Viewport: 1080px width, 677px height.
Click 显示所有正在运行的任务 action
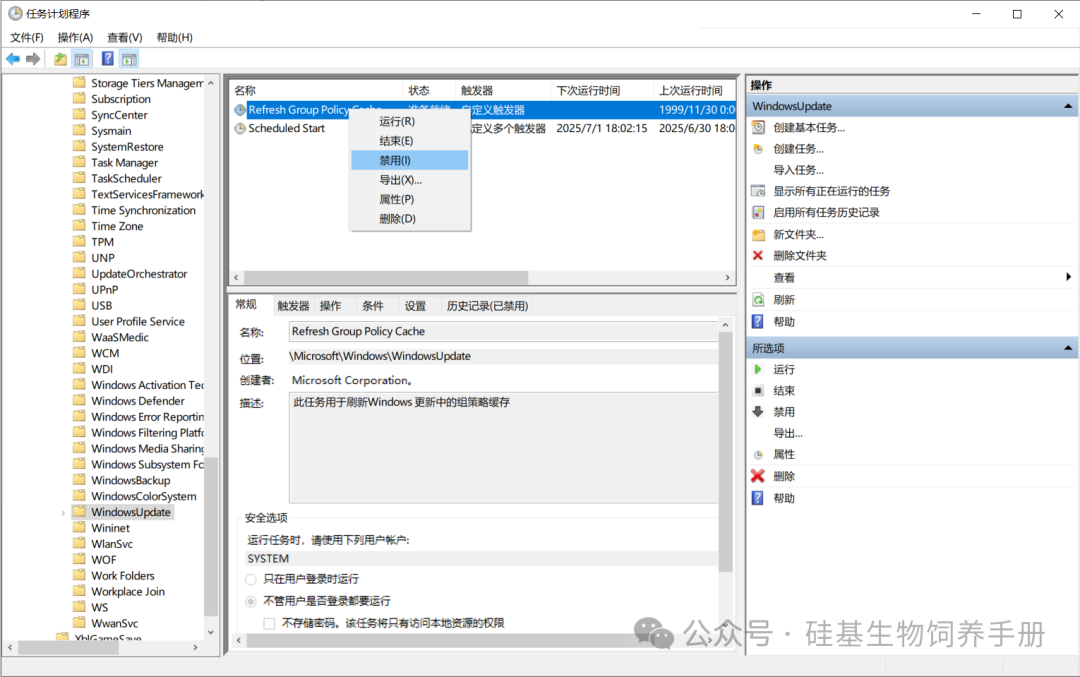point(831,191)
